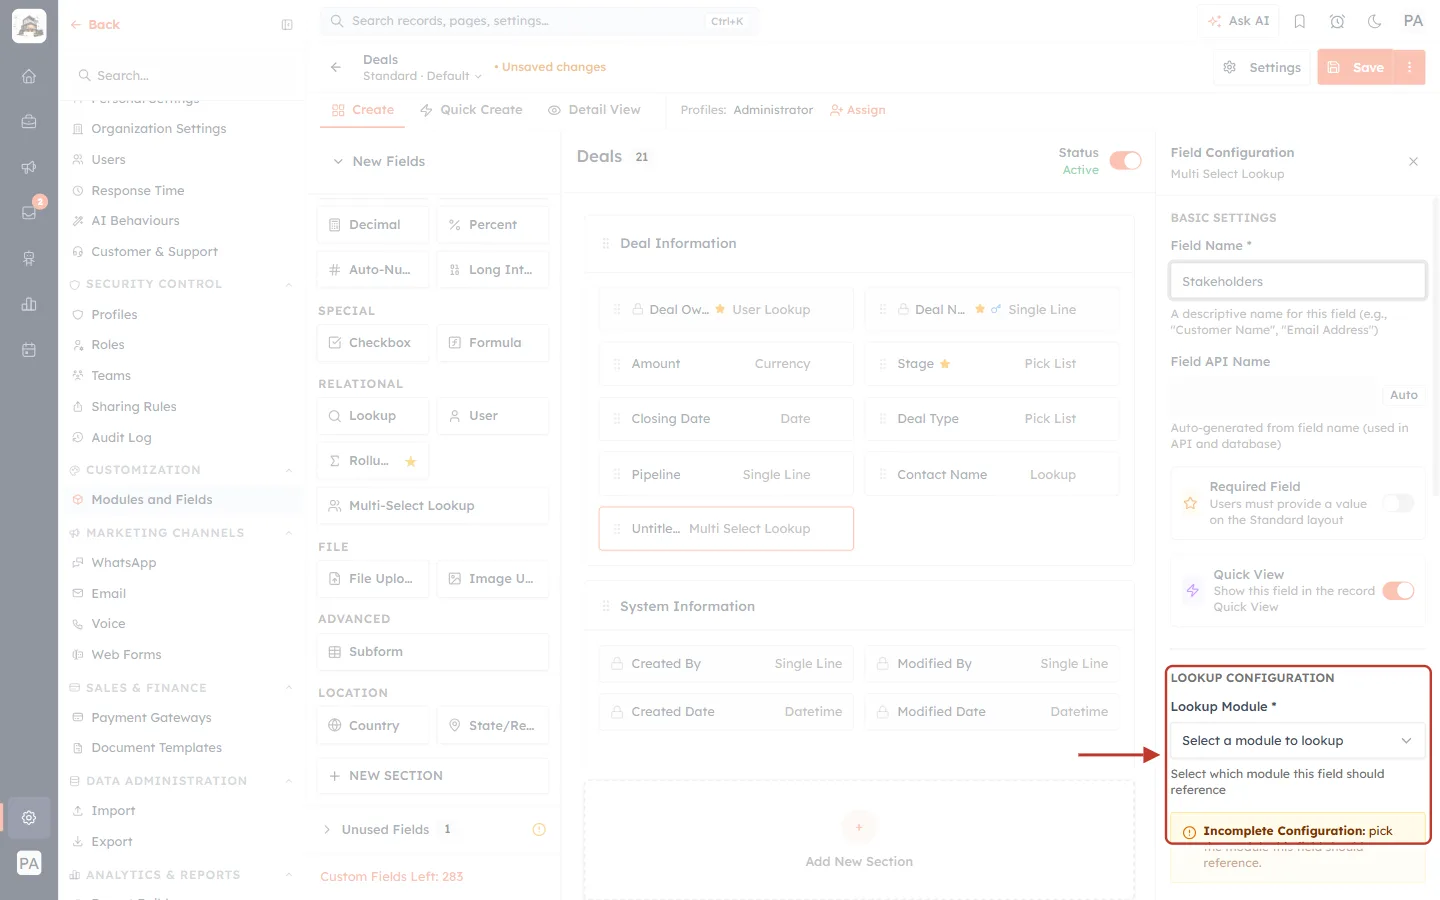Screen dimensions: 1440x900
Task: Focus the top search records bar
Action: point(540,21)
